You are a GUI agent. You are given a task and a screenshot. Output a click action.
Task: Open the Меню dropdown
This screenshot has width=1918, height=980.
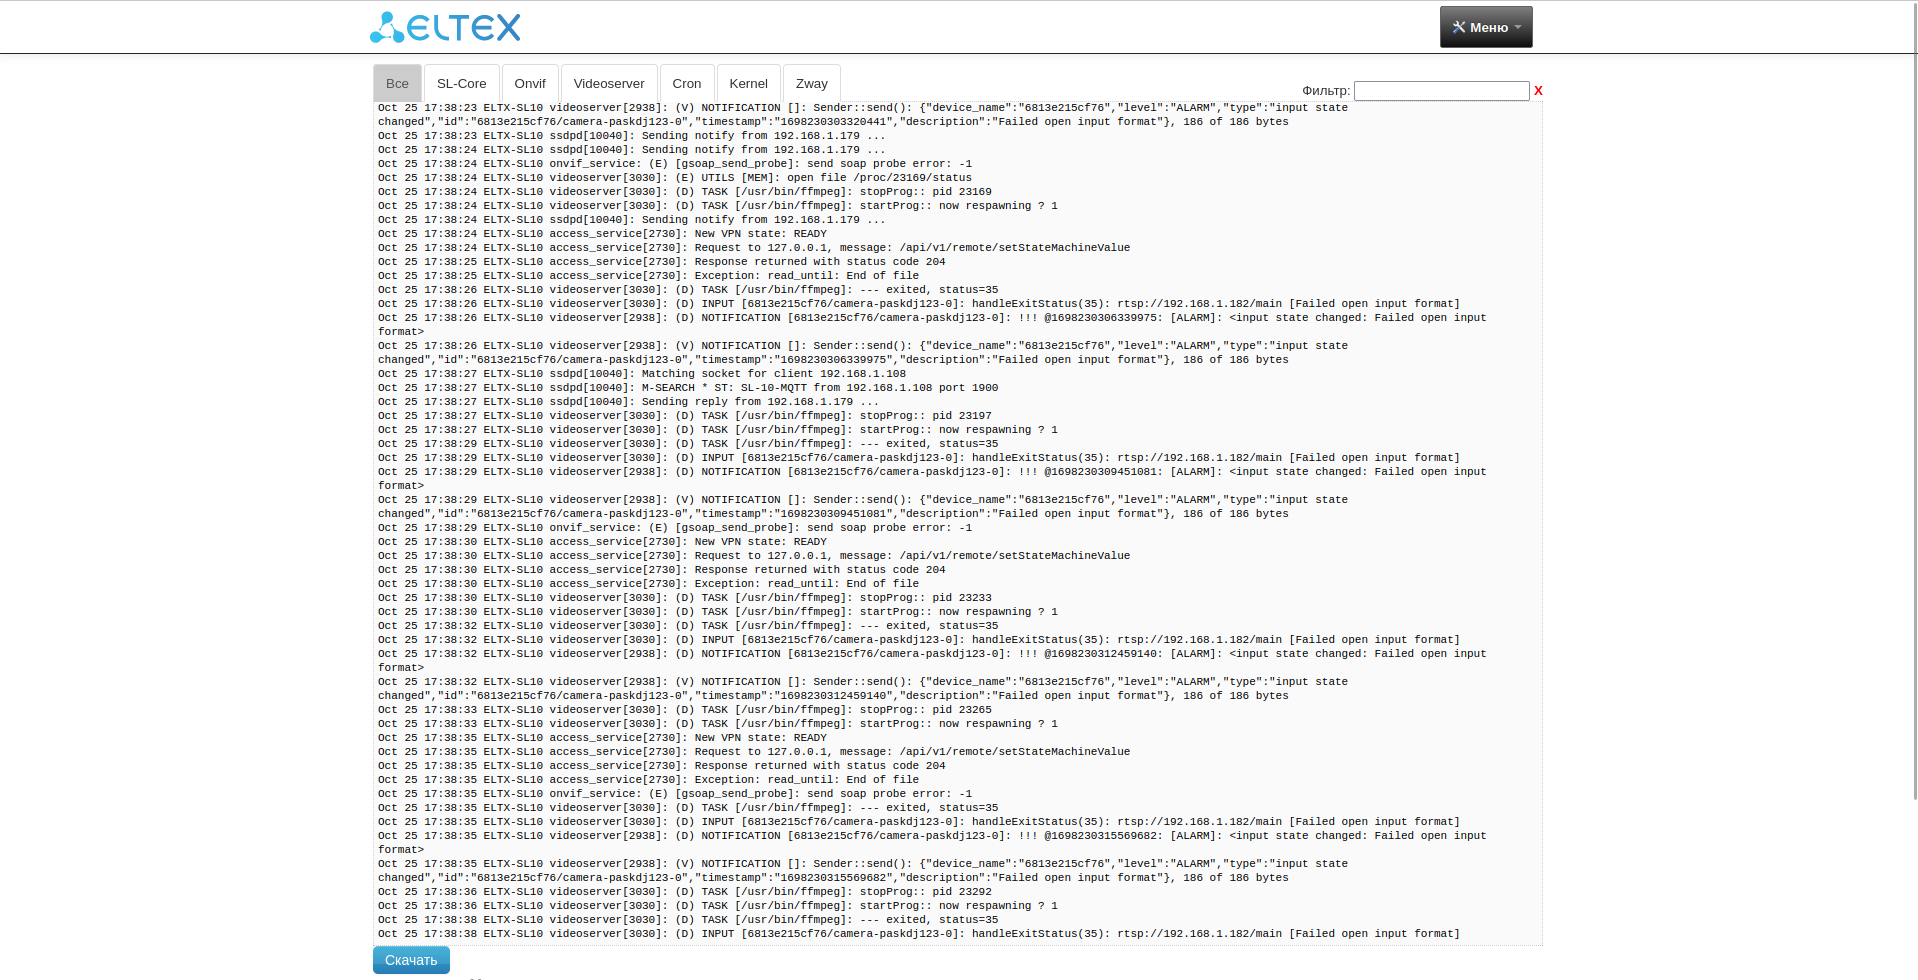[x=1486, y=27]
